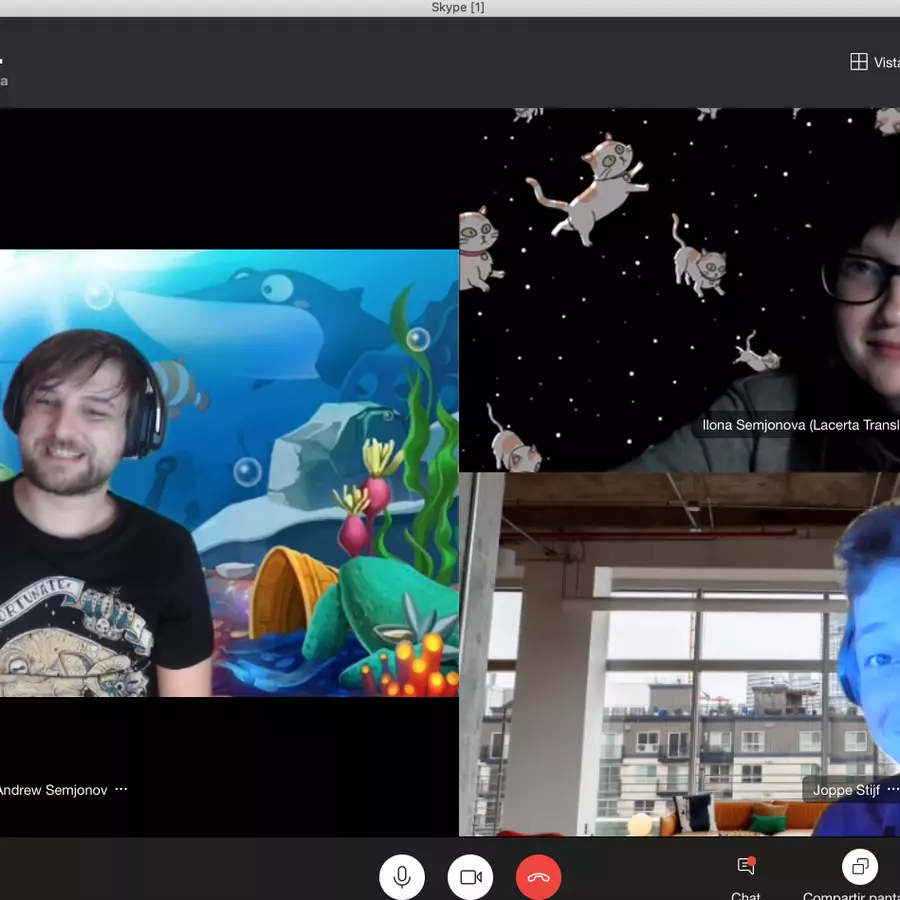Turn off the camera with video button
The width and height of the screenshot is (900, 900).
point(471,877)
